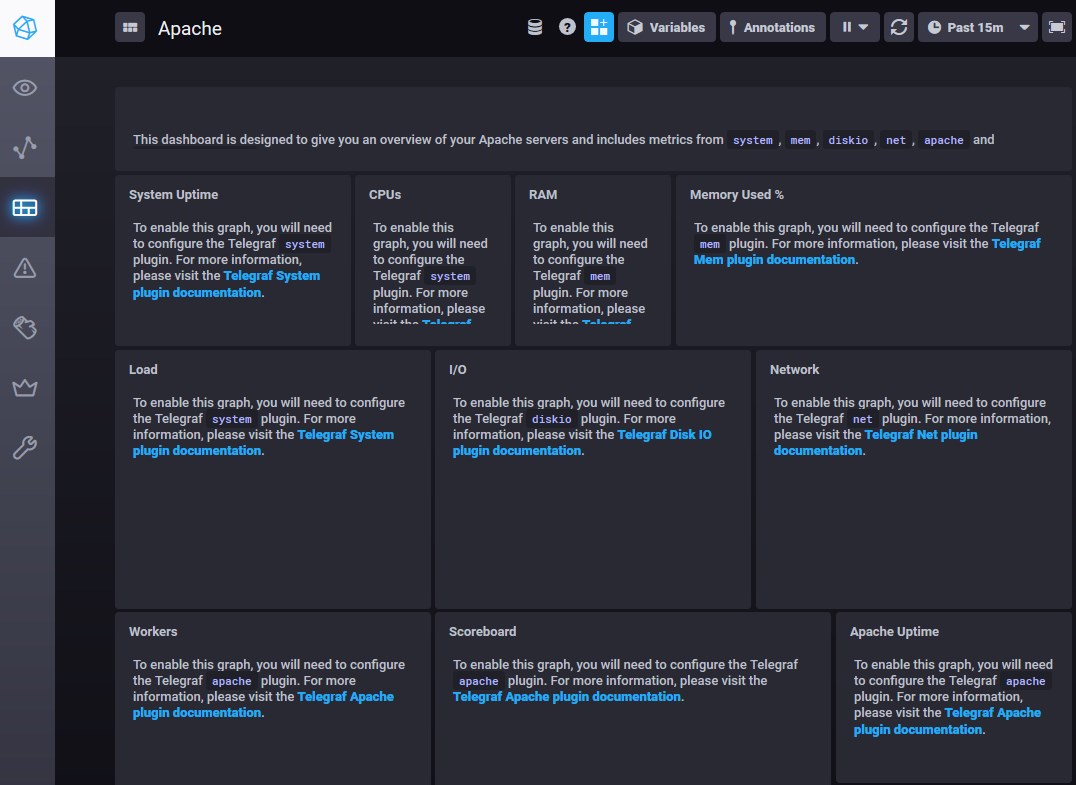The image size is (1076, 785).
Task: Click the System Uptime cell title
Action: pos(174,195)
